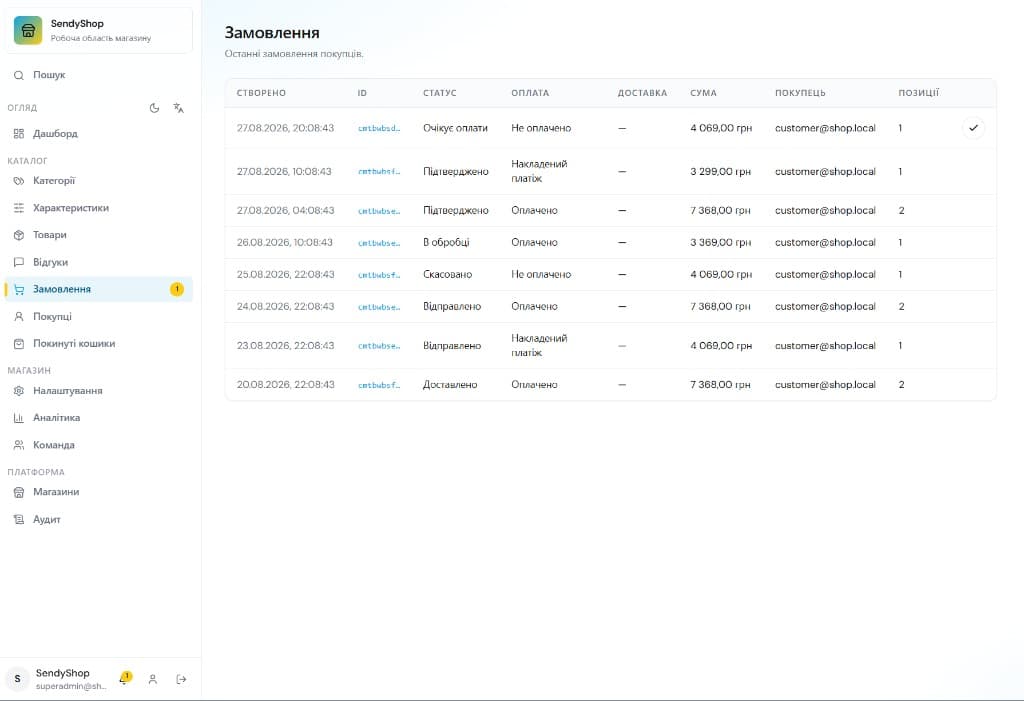Image resolution: width=1024 pixels, height=701 pixels.
Task: Click the Статус column header
Action: (x=440, y=93)
